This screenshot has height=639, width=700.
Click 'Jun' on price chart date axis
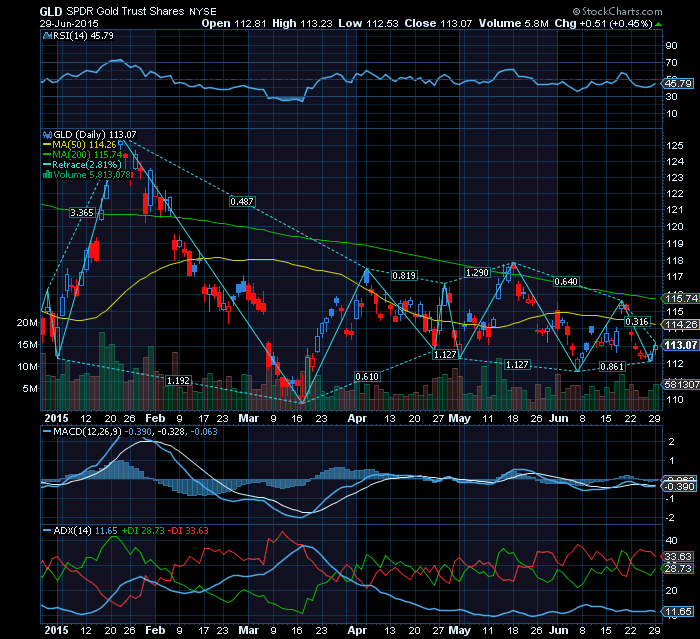(x=558, y=418)
